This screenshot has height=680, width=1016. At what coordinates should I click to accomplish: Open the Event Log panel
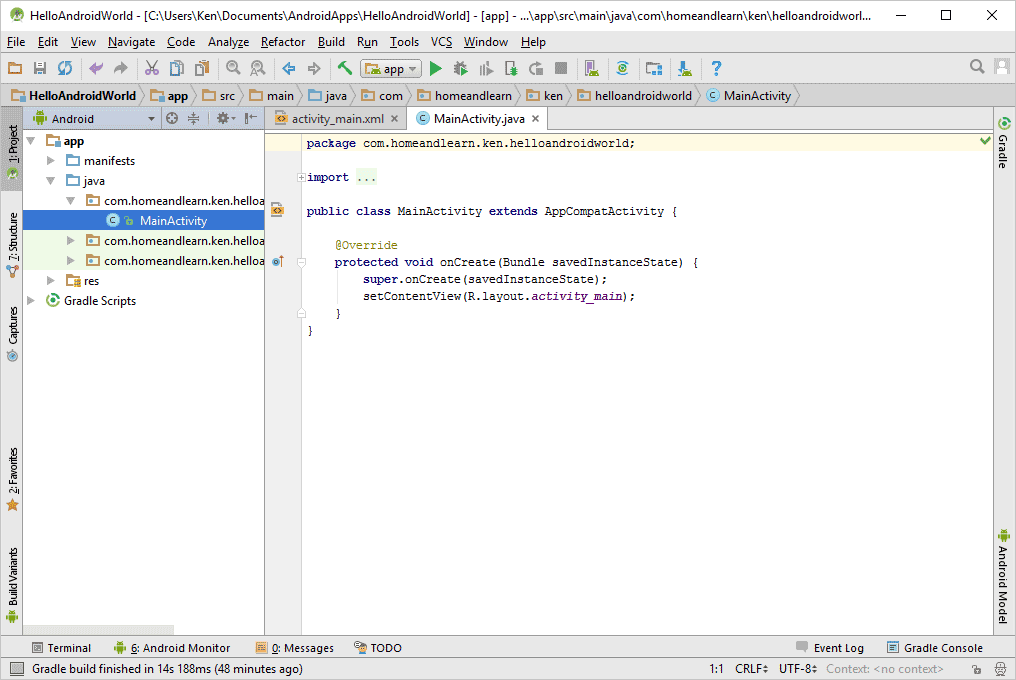[x=829, y=648]
